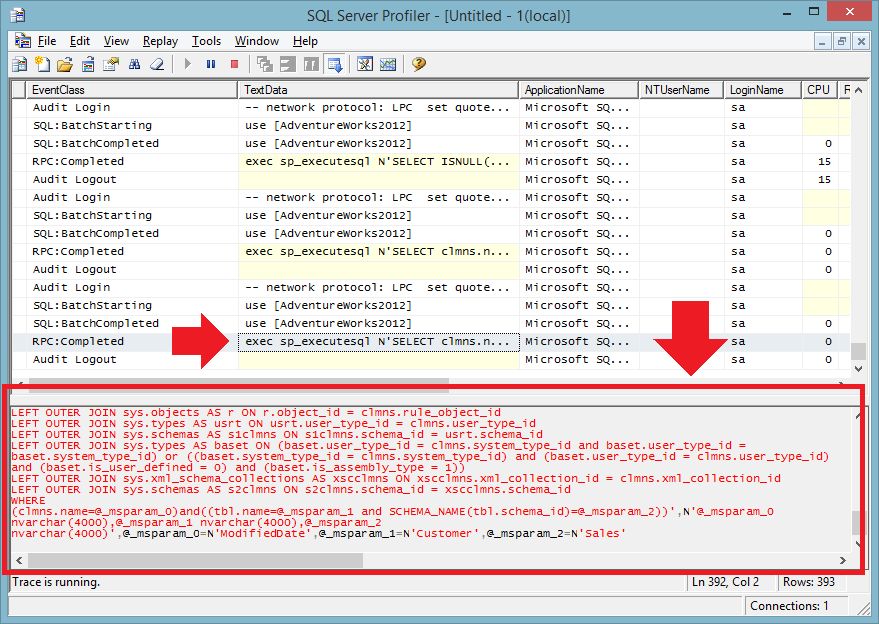Click the 'Connections: 1' status indicator
Viewport: 879px width, 624px height.
[789, 606]
